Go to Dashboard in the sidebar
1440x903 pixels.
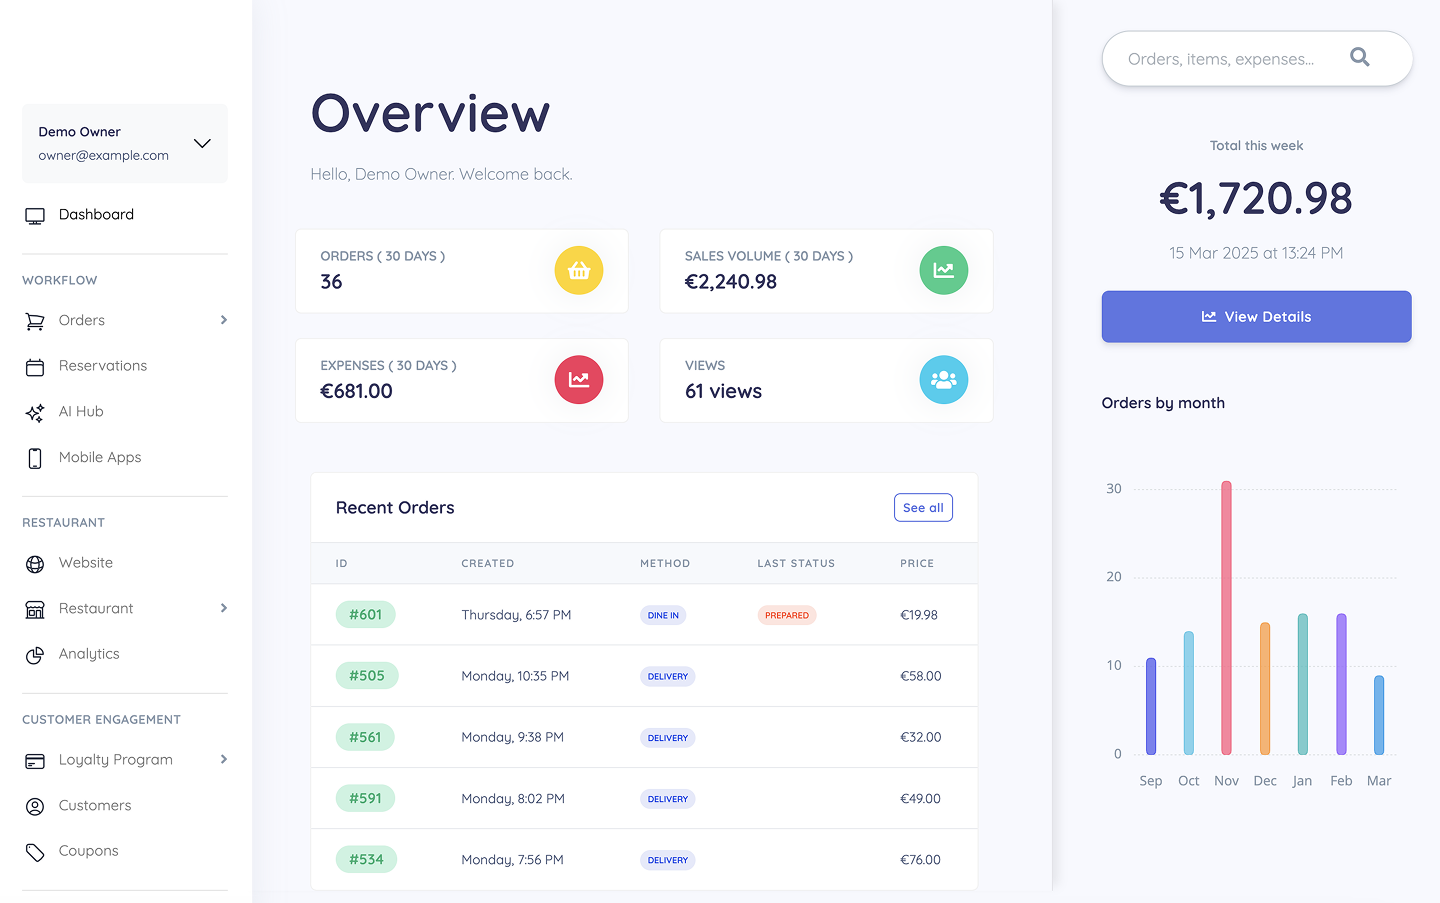pos(96,215)
